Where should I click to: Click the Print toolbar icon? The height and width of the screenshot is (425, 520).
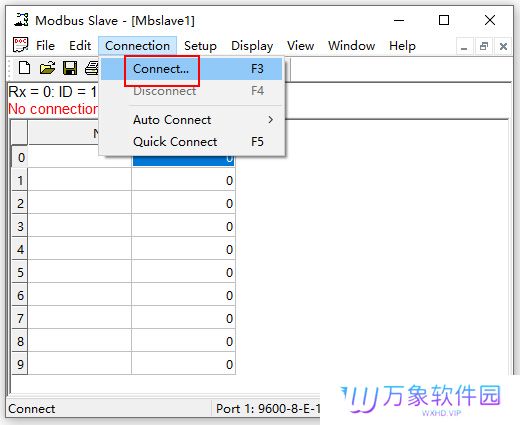click(91, 68)
